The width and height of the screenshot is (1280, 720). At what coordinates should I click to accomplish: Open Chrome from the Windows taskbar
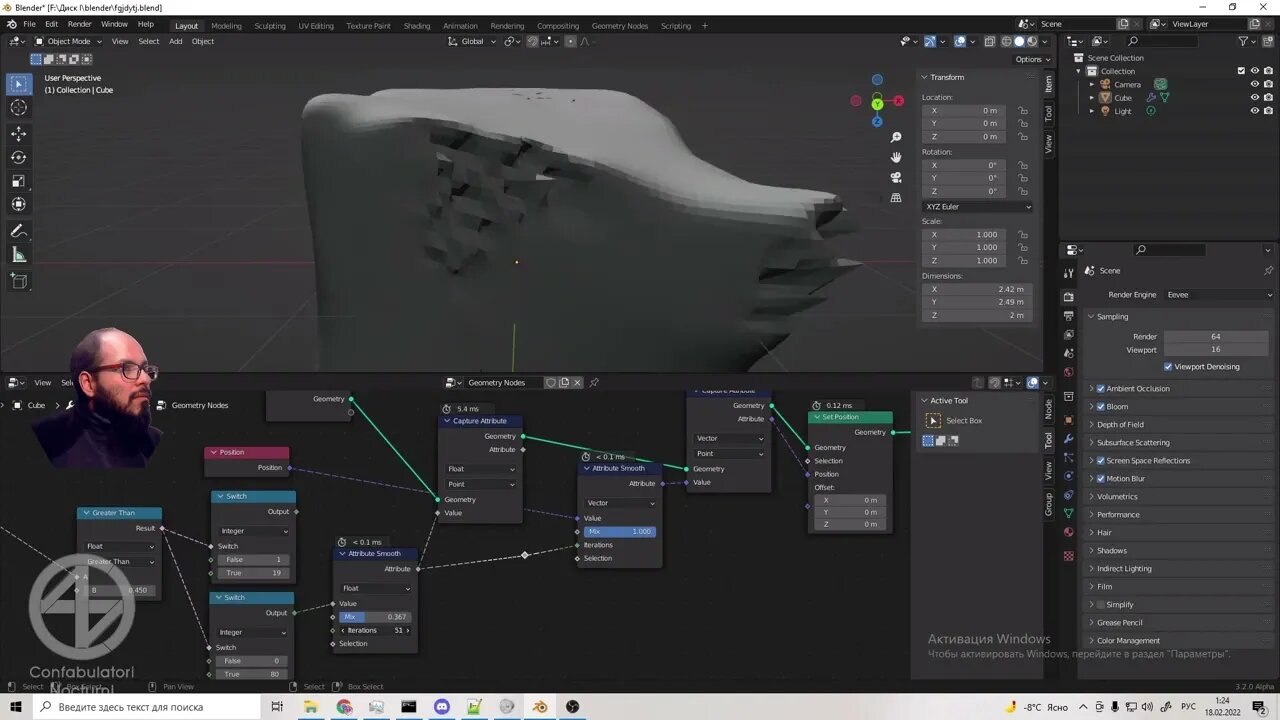point(344,706)
